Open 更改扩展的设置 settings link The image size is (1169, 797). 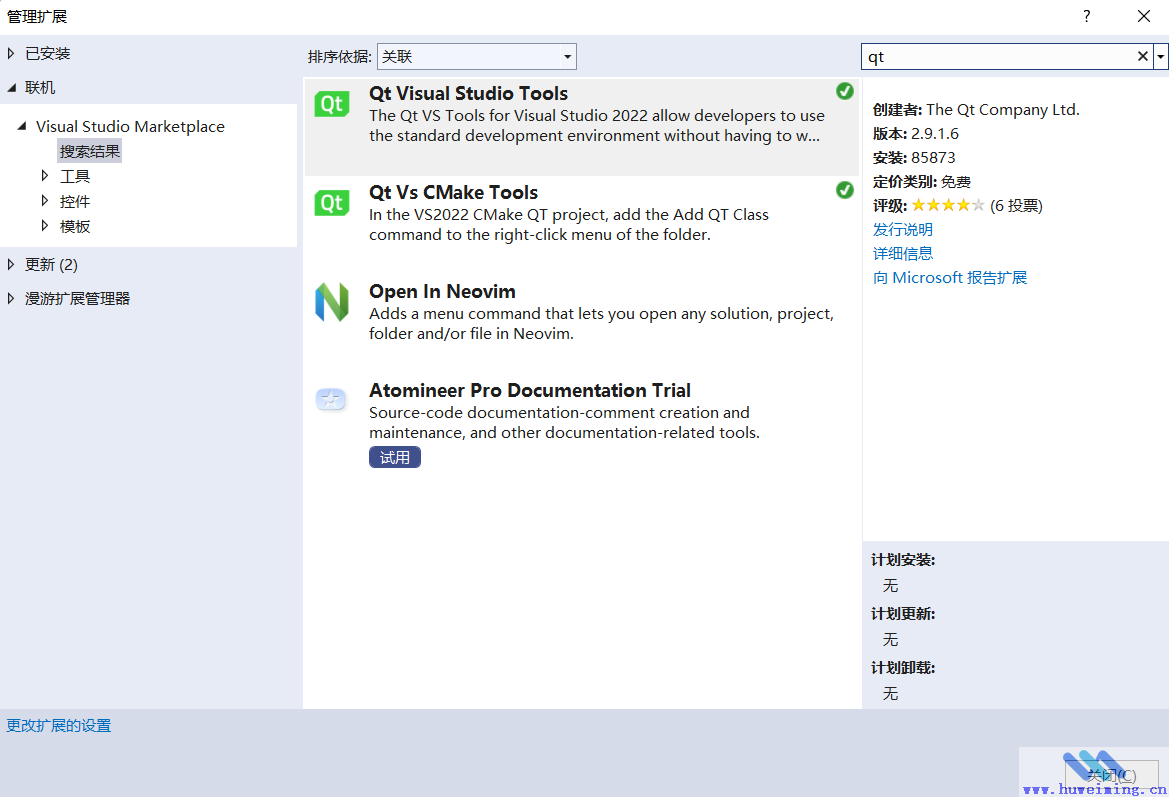(59, 725)
